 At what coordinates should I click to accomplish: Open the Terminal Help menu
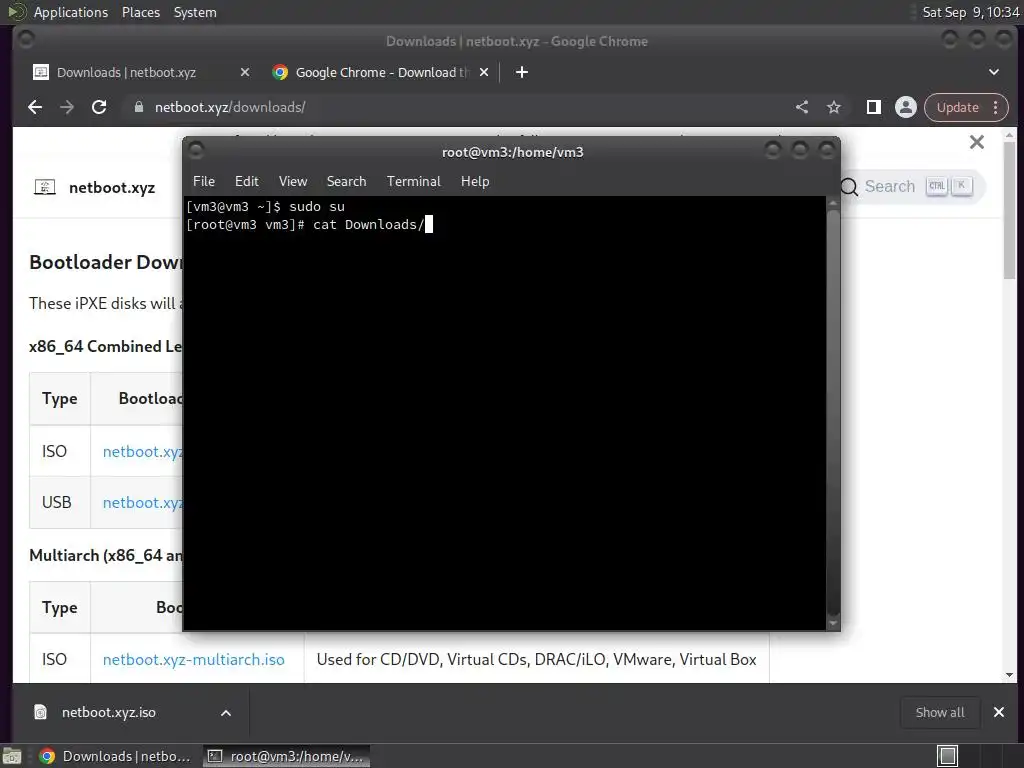pyautogui.click(x=475, y=182)
